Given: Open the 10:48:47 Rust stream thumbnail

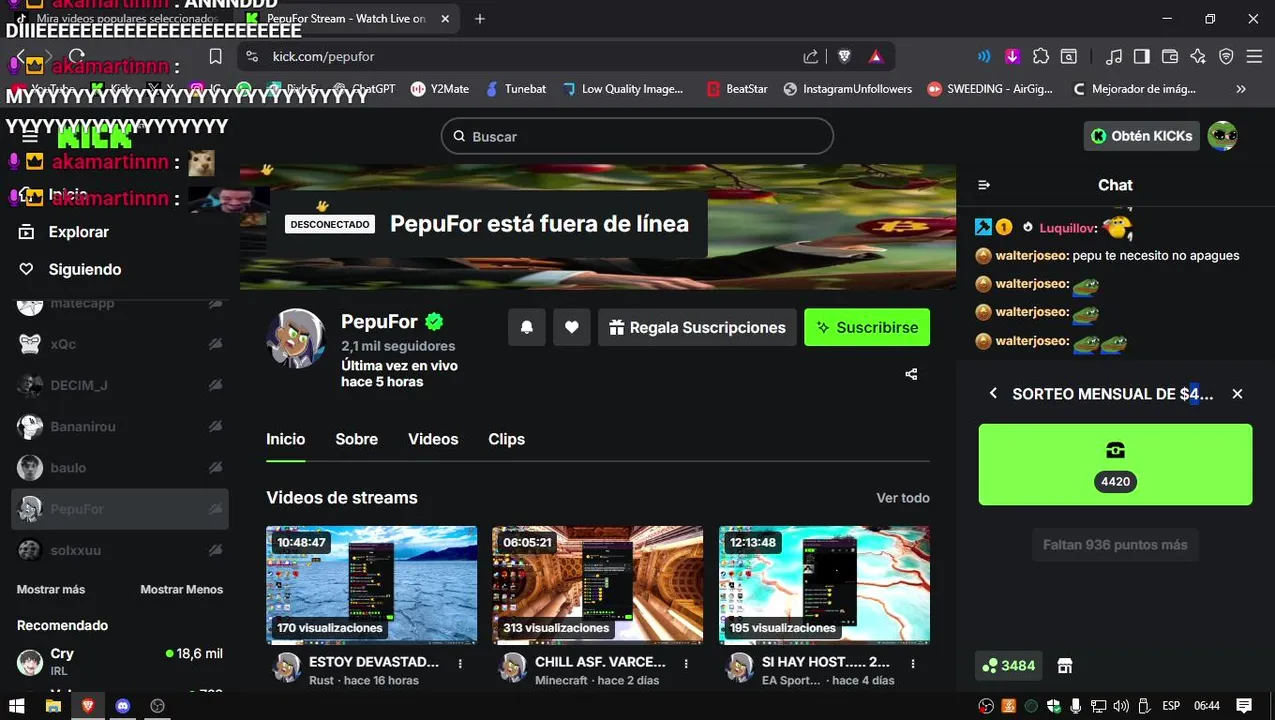Looking at the screenshot, I should 371,585.
